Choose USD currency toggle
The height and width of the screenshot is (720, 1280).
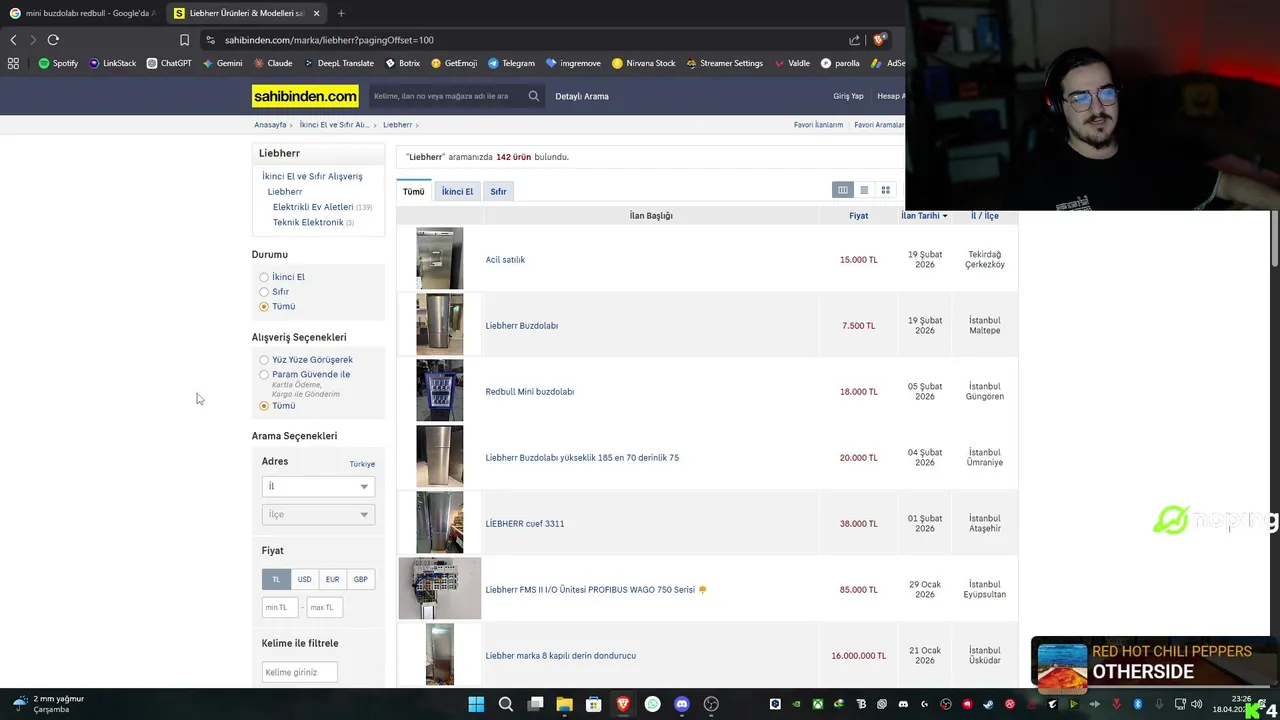click(x=304, y=579)
